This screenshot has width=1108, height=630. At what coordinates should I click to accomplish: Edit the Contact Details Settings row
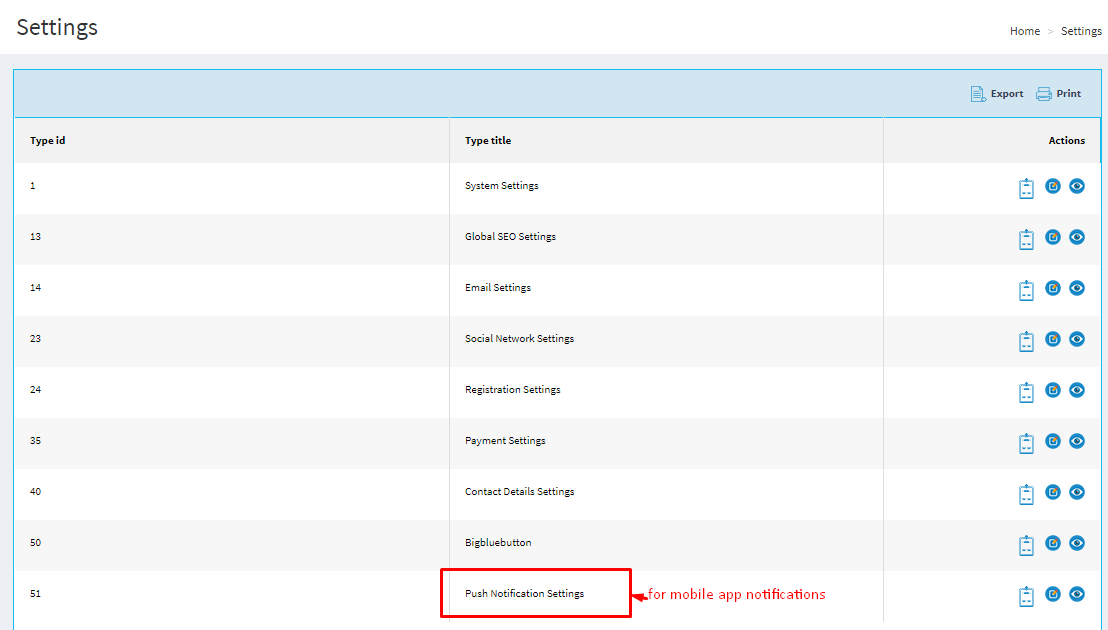[1053, 492]
